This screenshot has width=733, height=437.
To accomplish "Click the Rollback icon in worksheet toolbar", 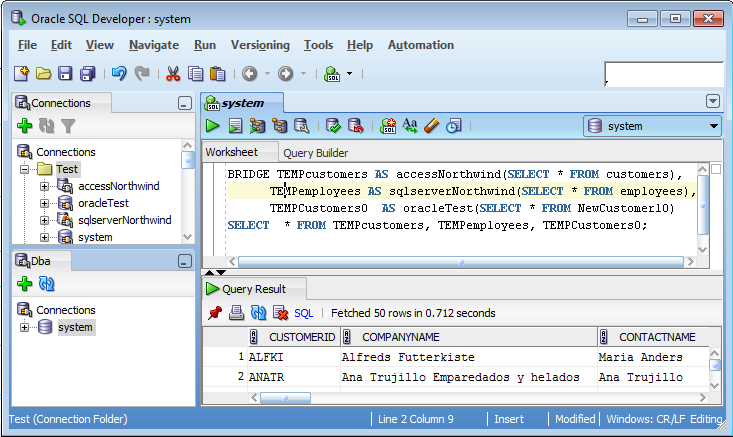I will click(x=356, y=126).
